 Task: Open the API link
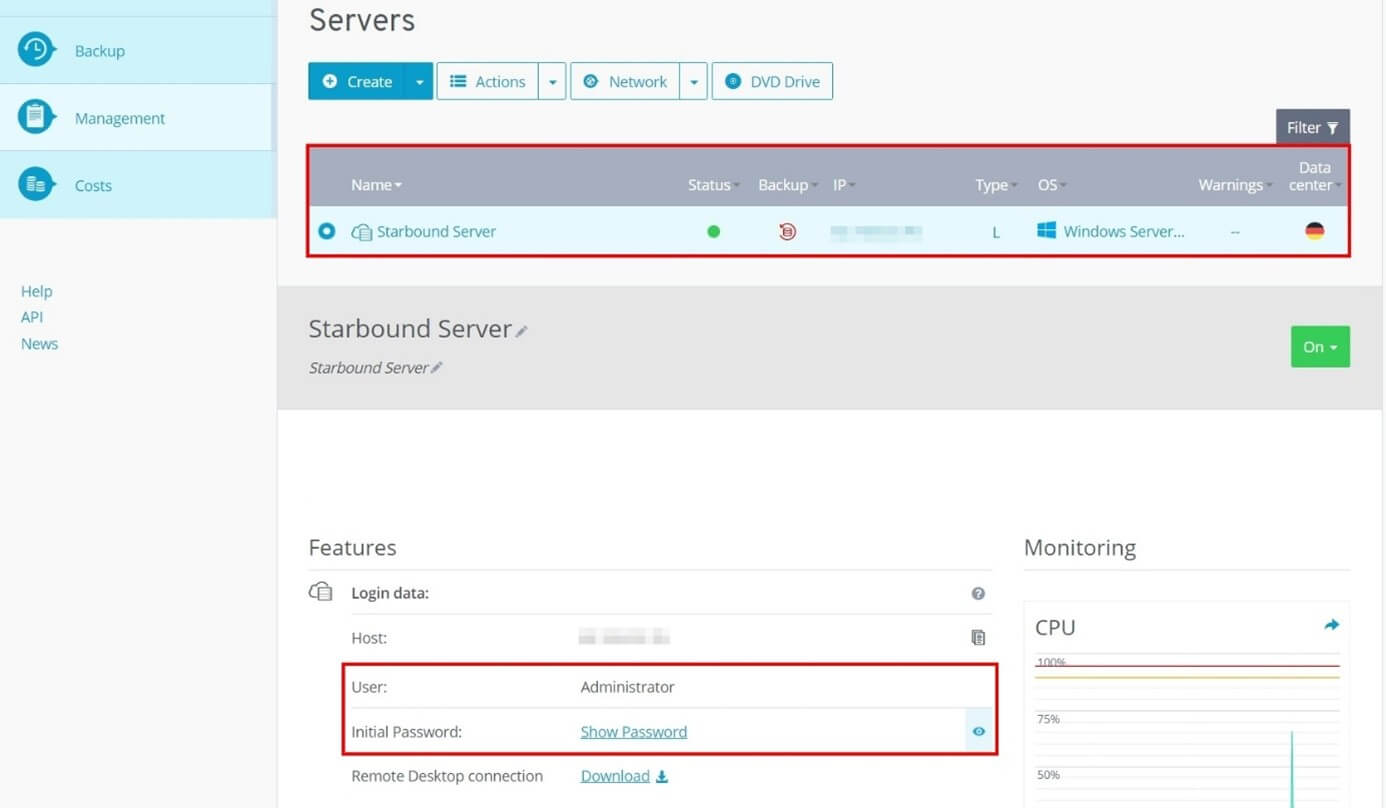click(32, 317)
